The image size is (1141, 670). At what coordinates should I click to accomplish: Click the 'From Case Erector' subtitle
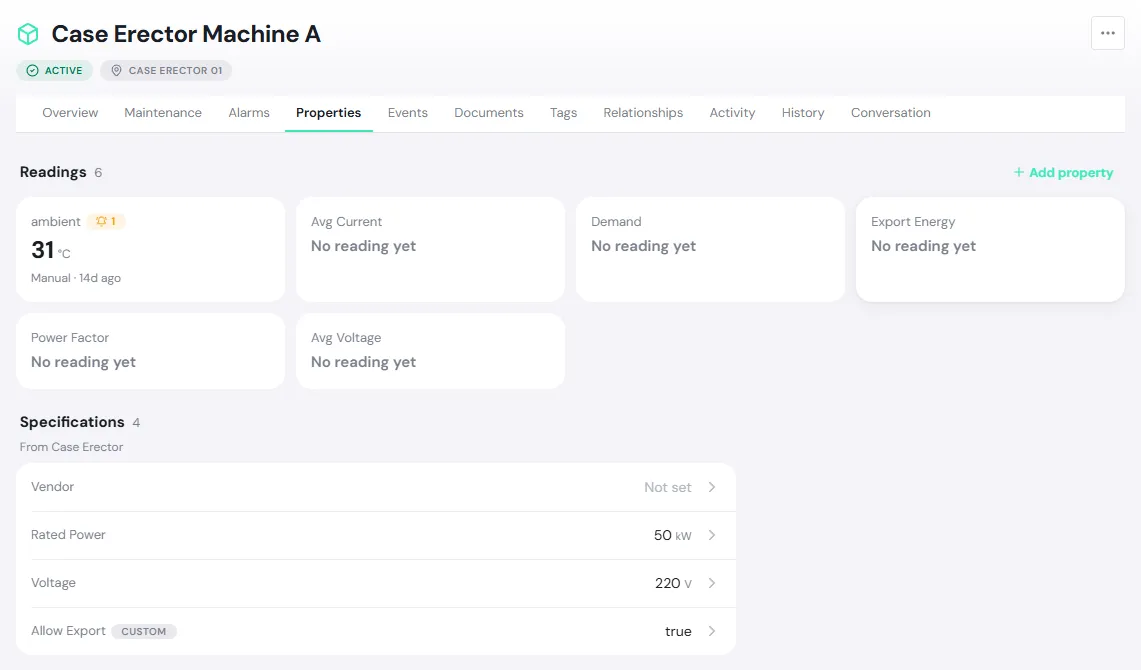click(x=71, y=447)
